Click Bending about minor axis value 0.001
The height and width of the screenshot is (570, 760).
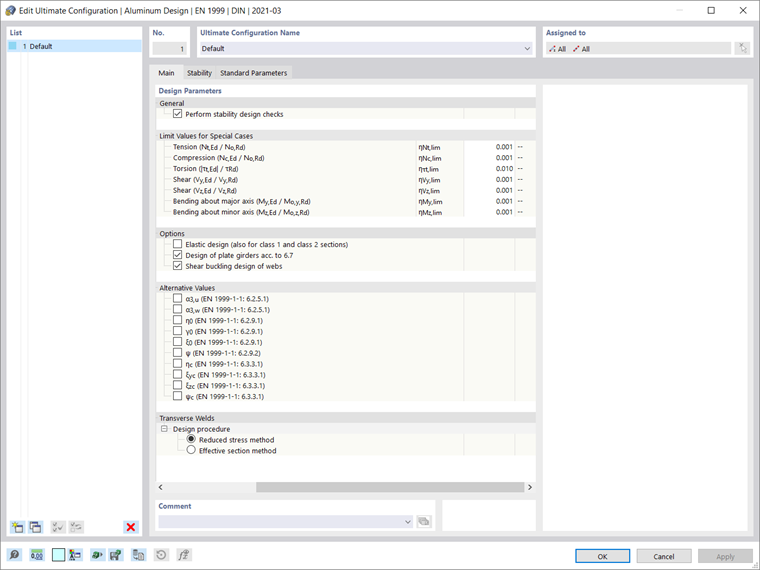pos(489,212)
